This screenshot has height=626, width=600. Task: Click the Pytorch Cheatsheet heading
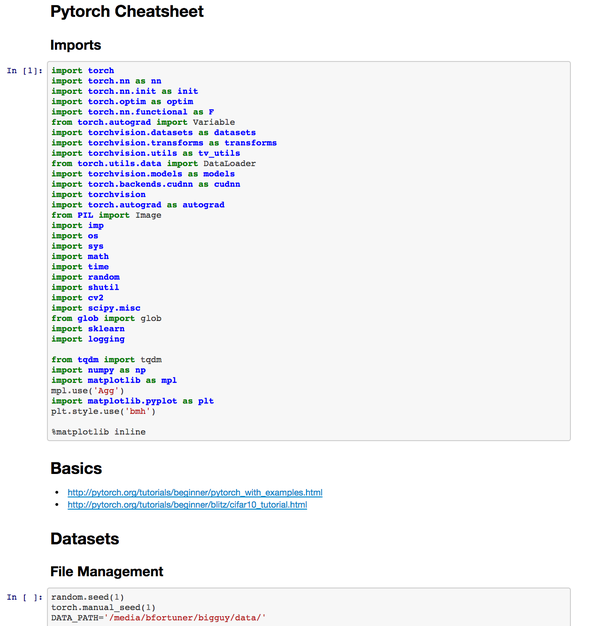pyautogui.click(x=127, y=12)
